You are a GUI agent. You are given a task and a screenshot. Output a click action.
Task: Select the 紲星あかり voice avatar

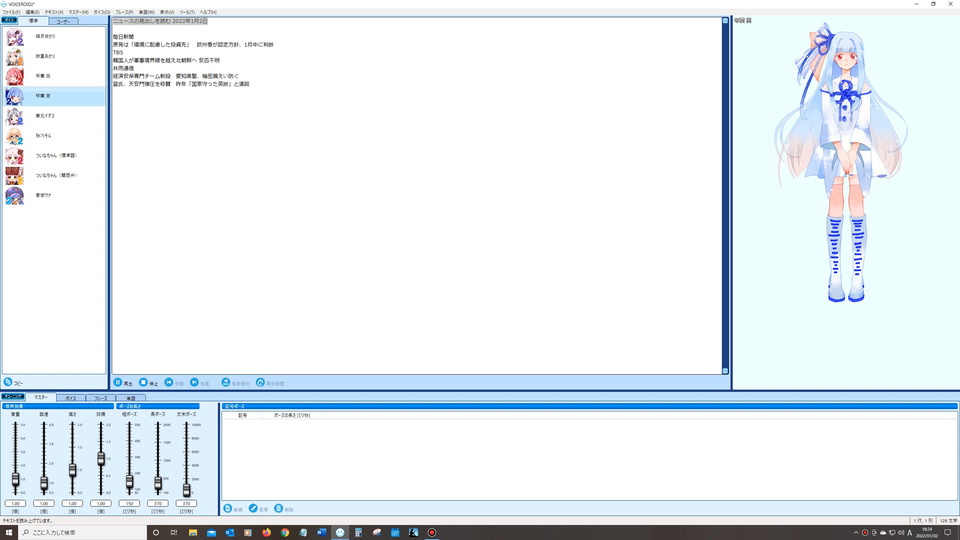(15, 56)
